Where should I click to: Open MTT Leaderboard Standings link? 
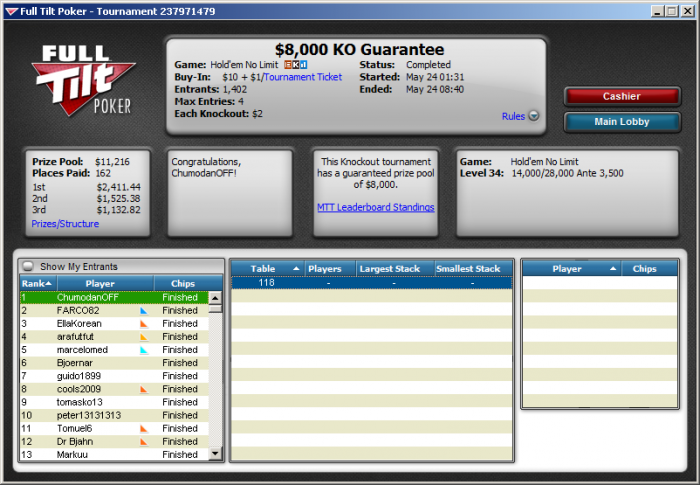coord(375,207)
